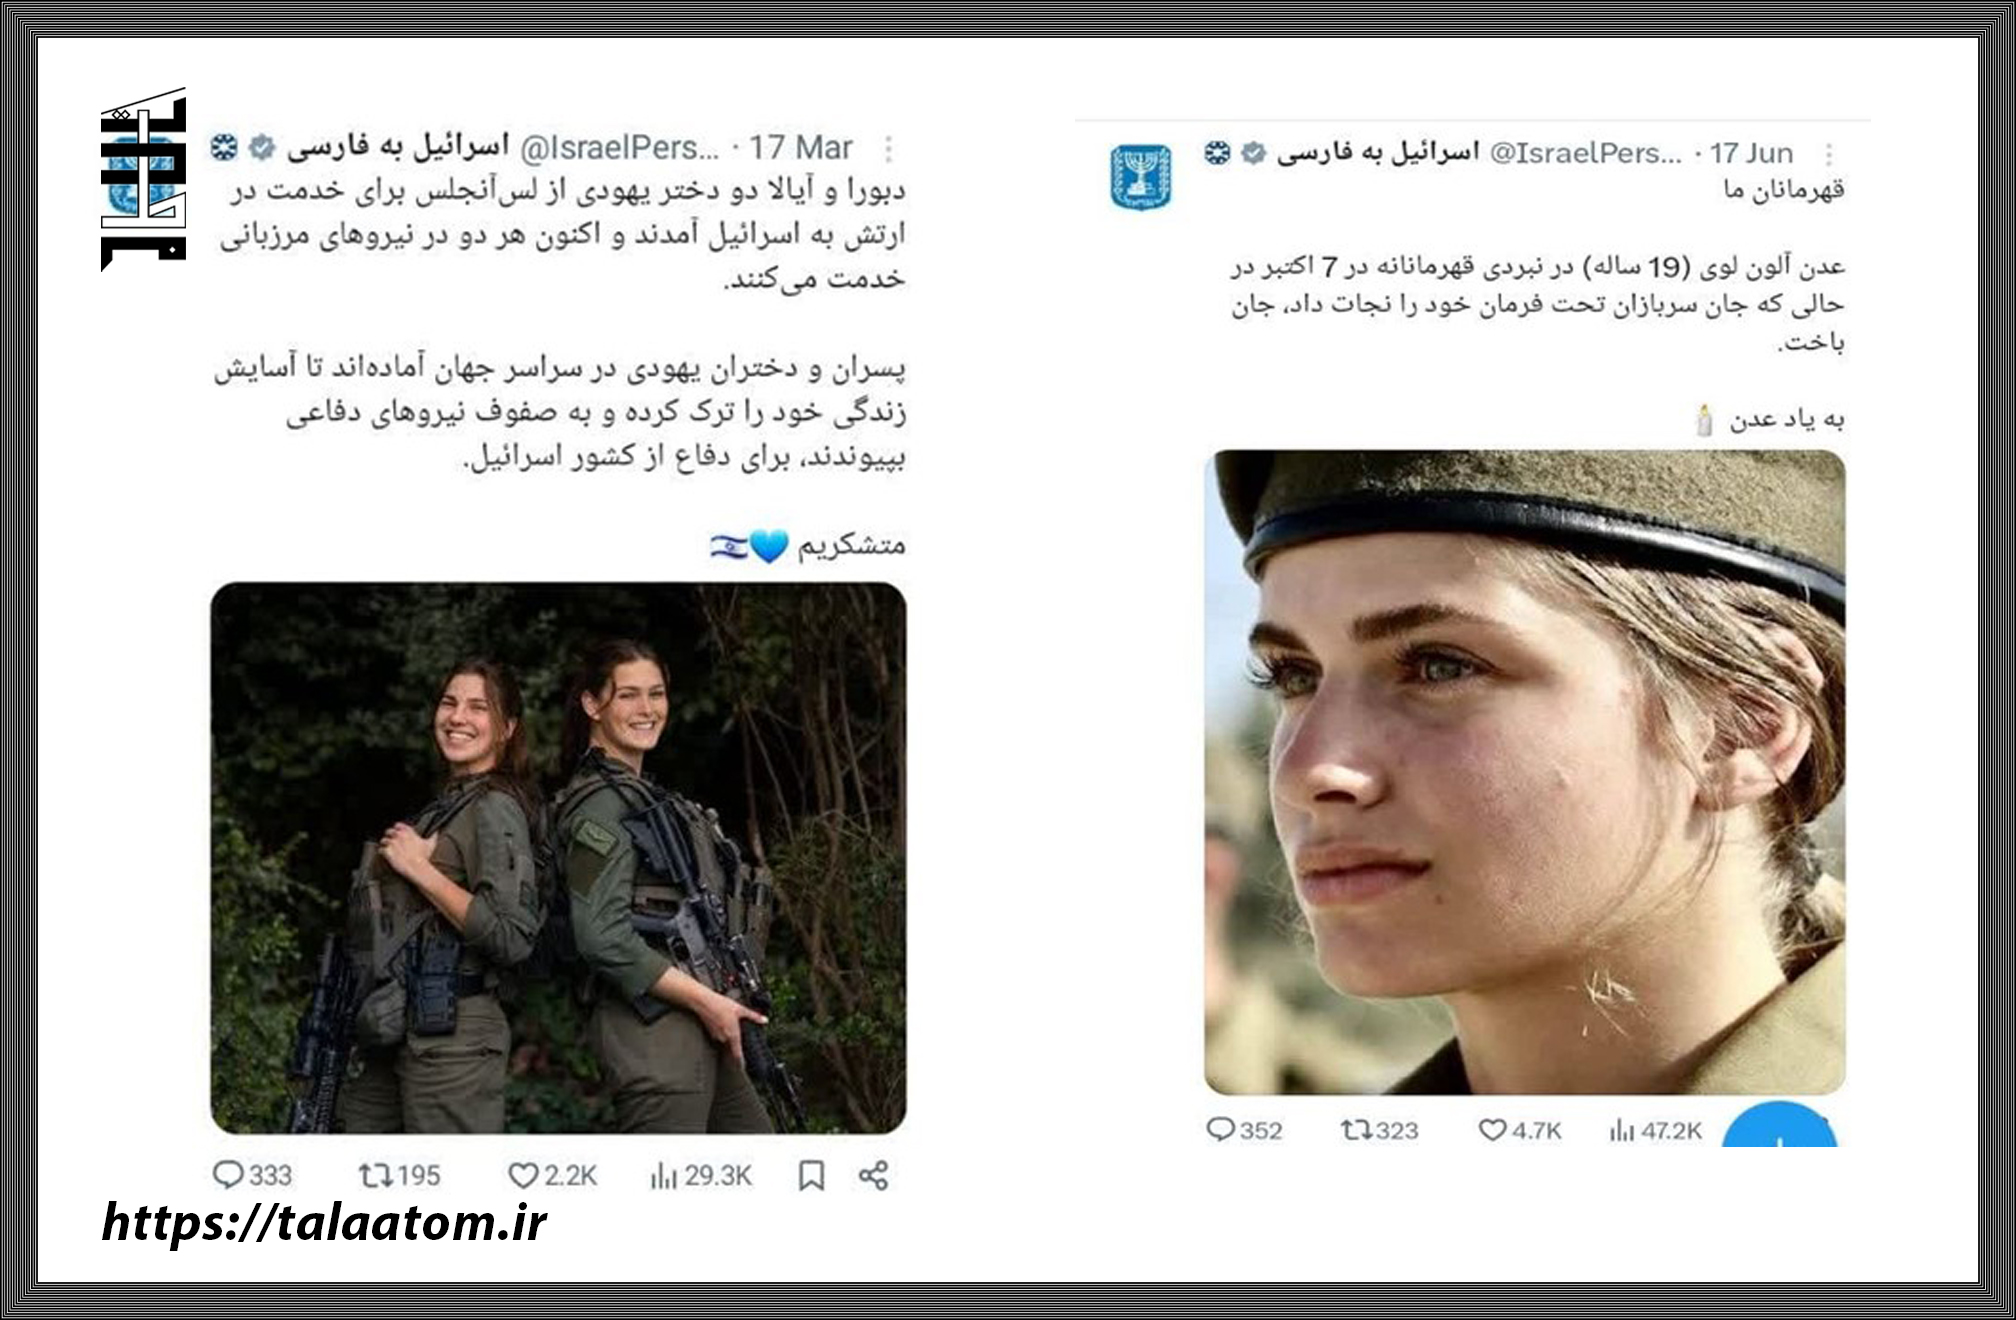Open more options menu on 17 Jun tweet
This screenshot has height=1320, width=2016.
pyautogui.click(x=1828, y=155)
